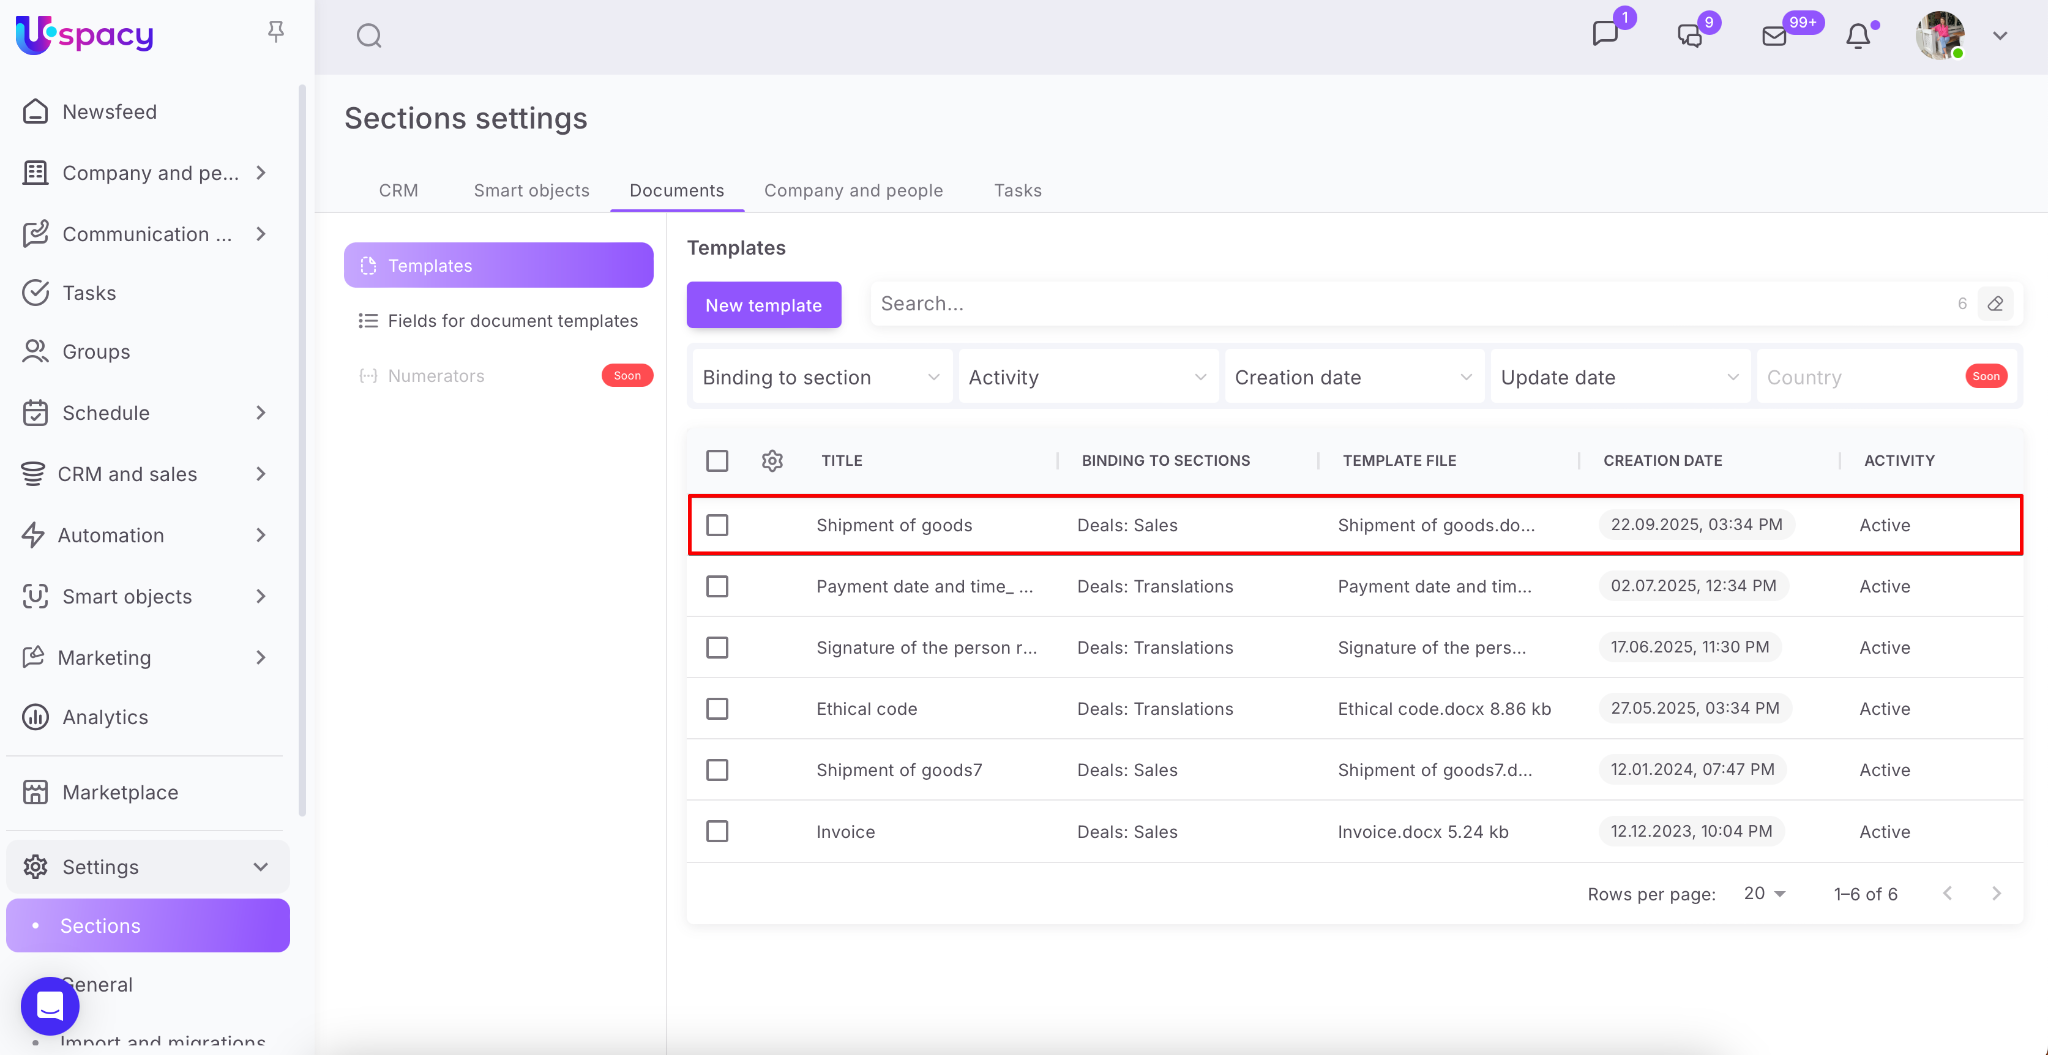Change rows per page dropdown value
2048x1055 pixels.
point(1764,893)
